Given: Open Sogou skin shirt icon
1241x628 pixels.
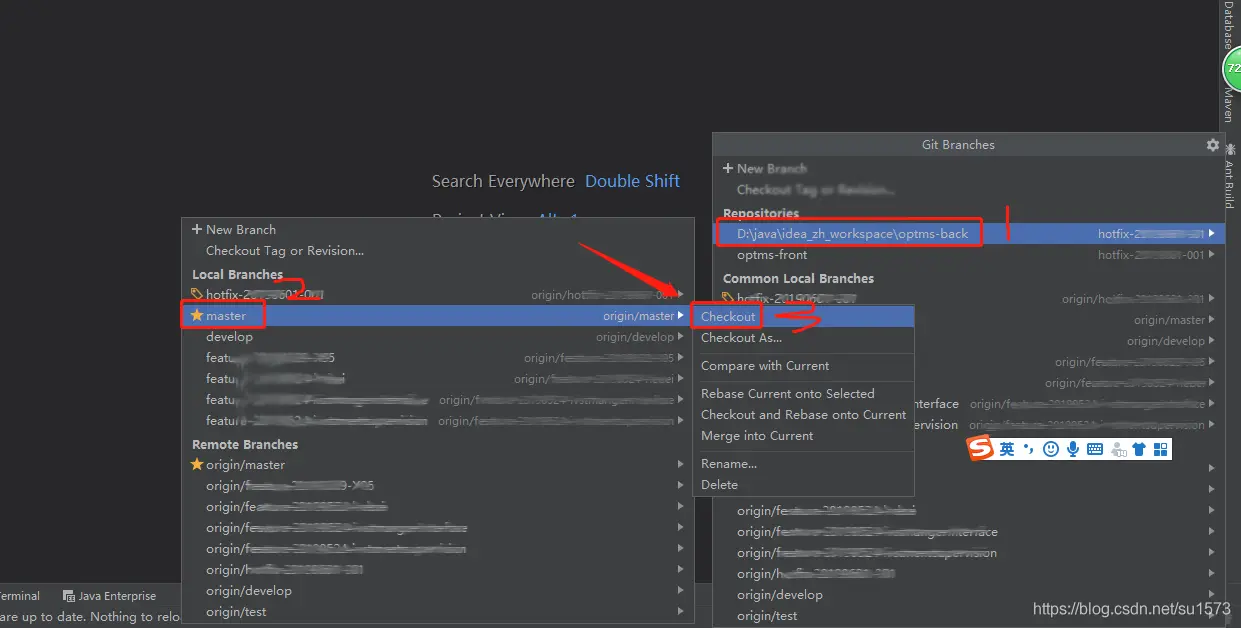Looking at the screenshot, I should [x=1139, y=450].
